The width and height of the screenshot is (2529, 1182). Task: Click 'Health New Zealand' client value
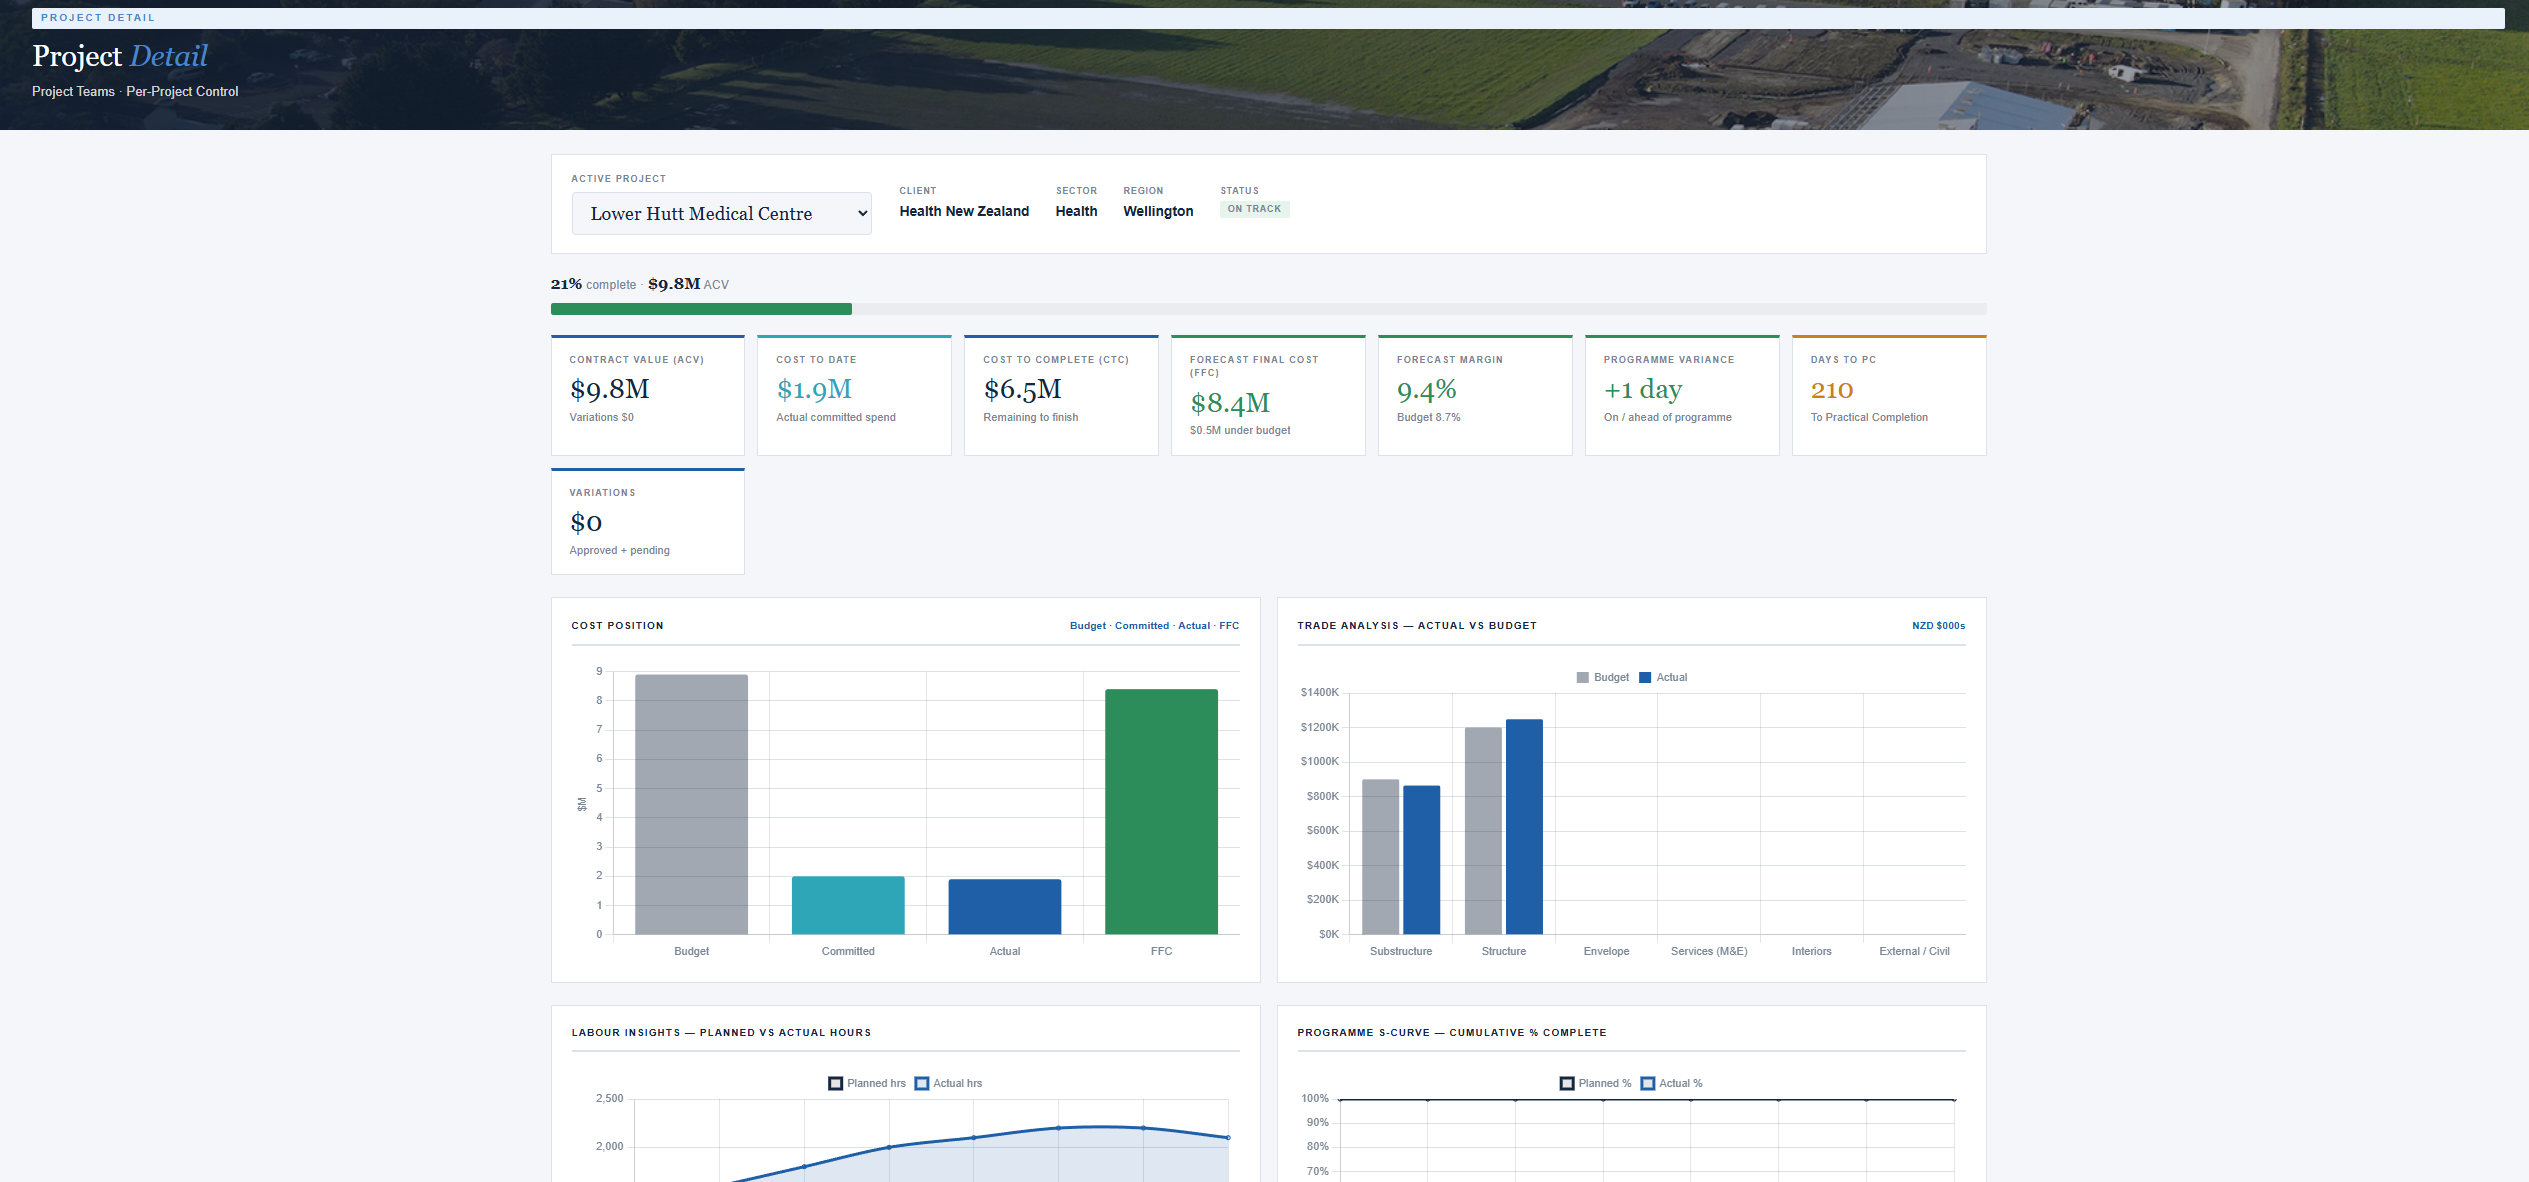pos(964,211)
